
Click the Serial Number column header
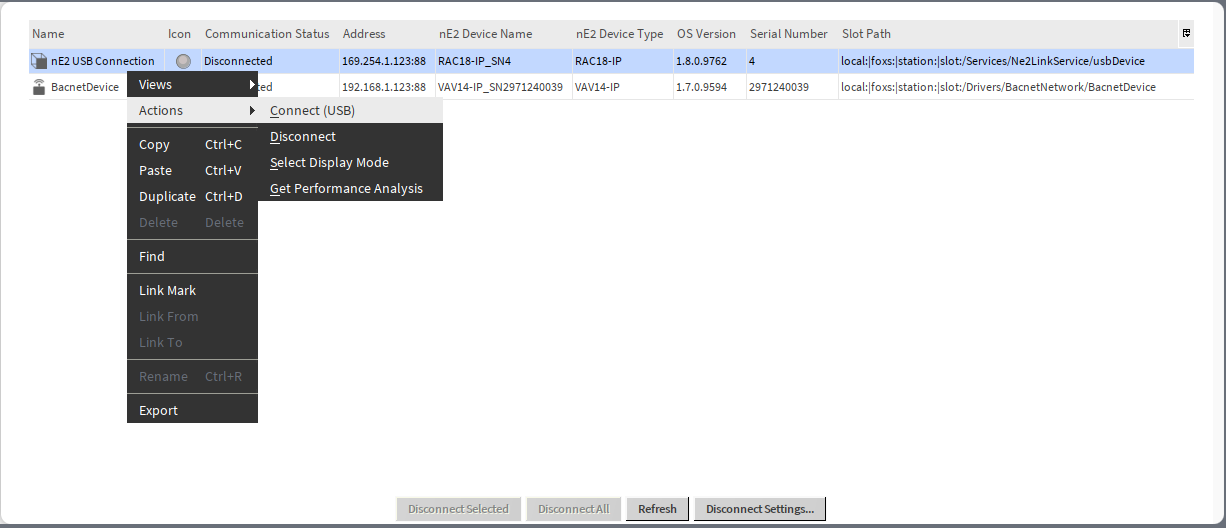(x=789, y=34)
